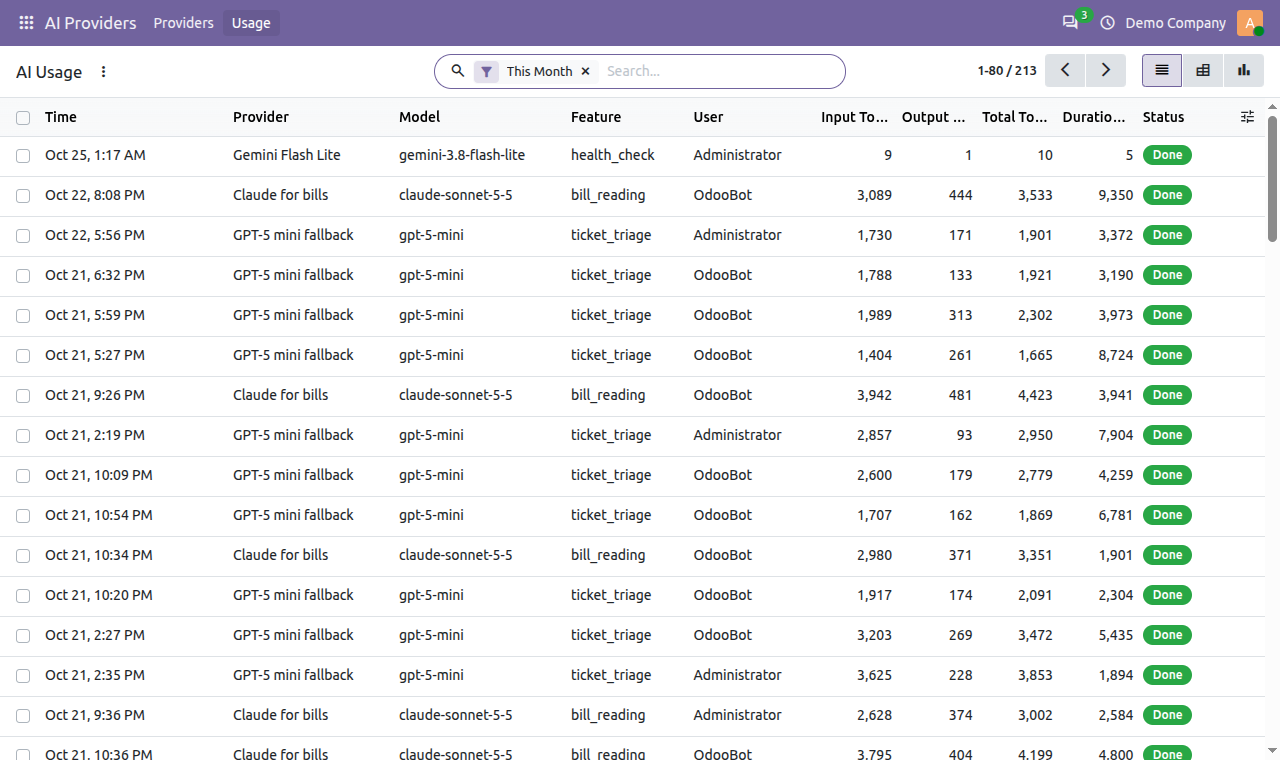Click the 1-80 / 213 pager counter
Screen dimensions: 1280x760
(x=1007, y=71)
